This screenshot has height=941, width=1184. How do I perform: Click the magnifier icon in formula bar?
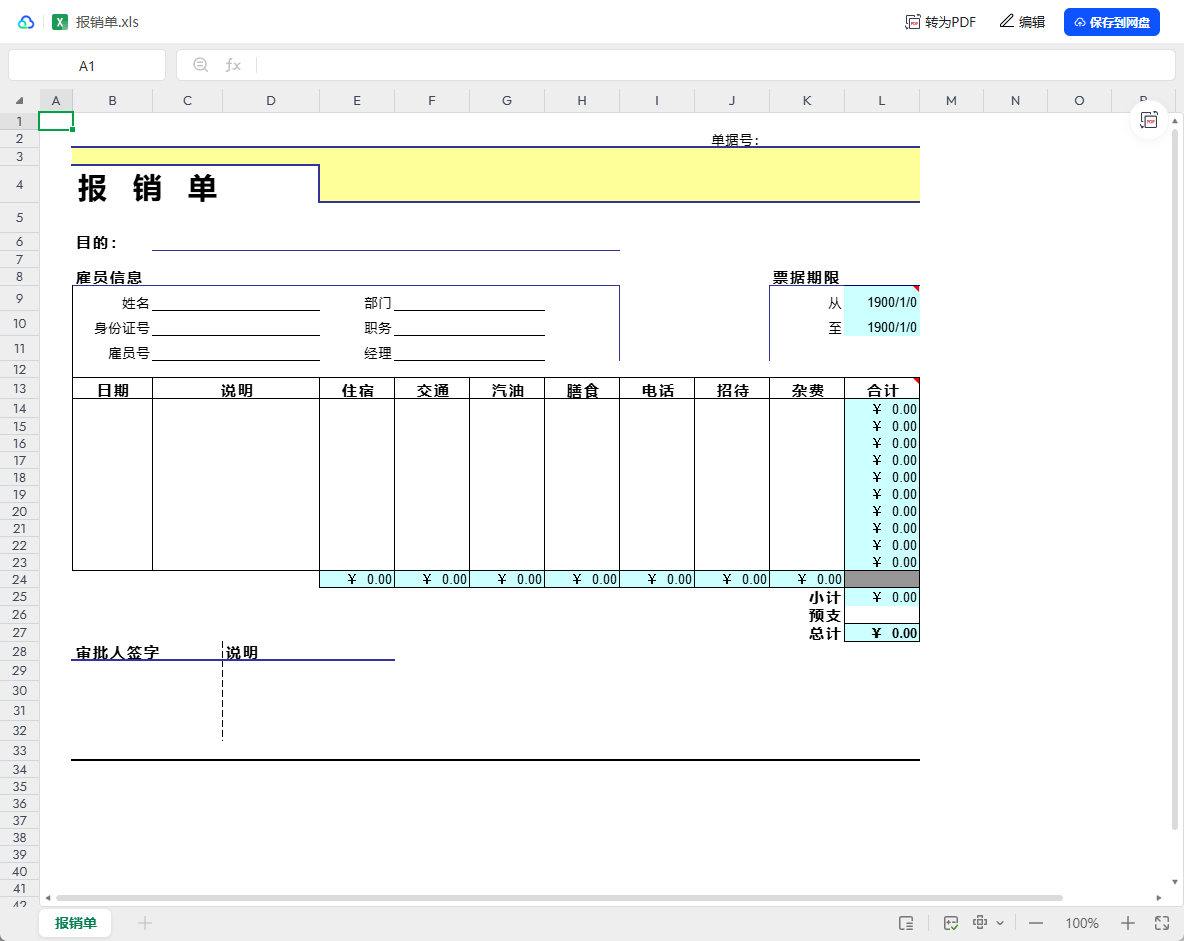tap(201, 65)
